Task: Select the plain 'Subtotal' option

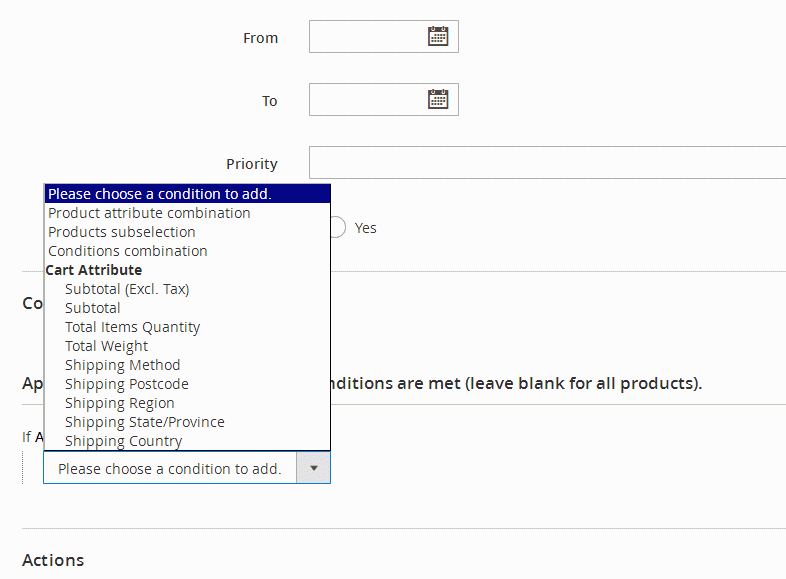Action: [x=93, y=308]
